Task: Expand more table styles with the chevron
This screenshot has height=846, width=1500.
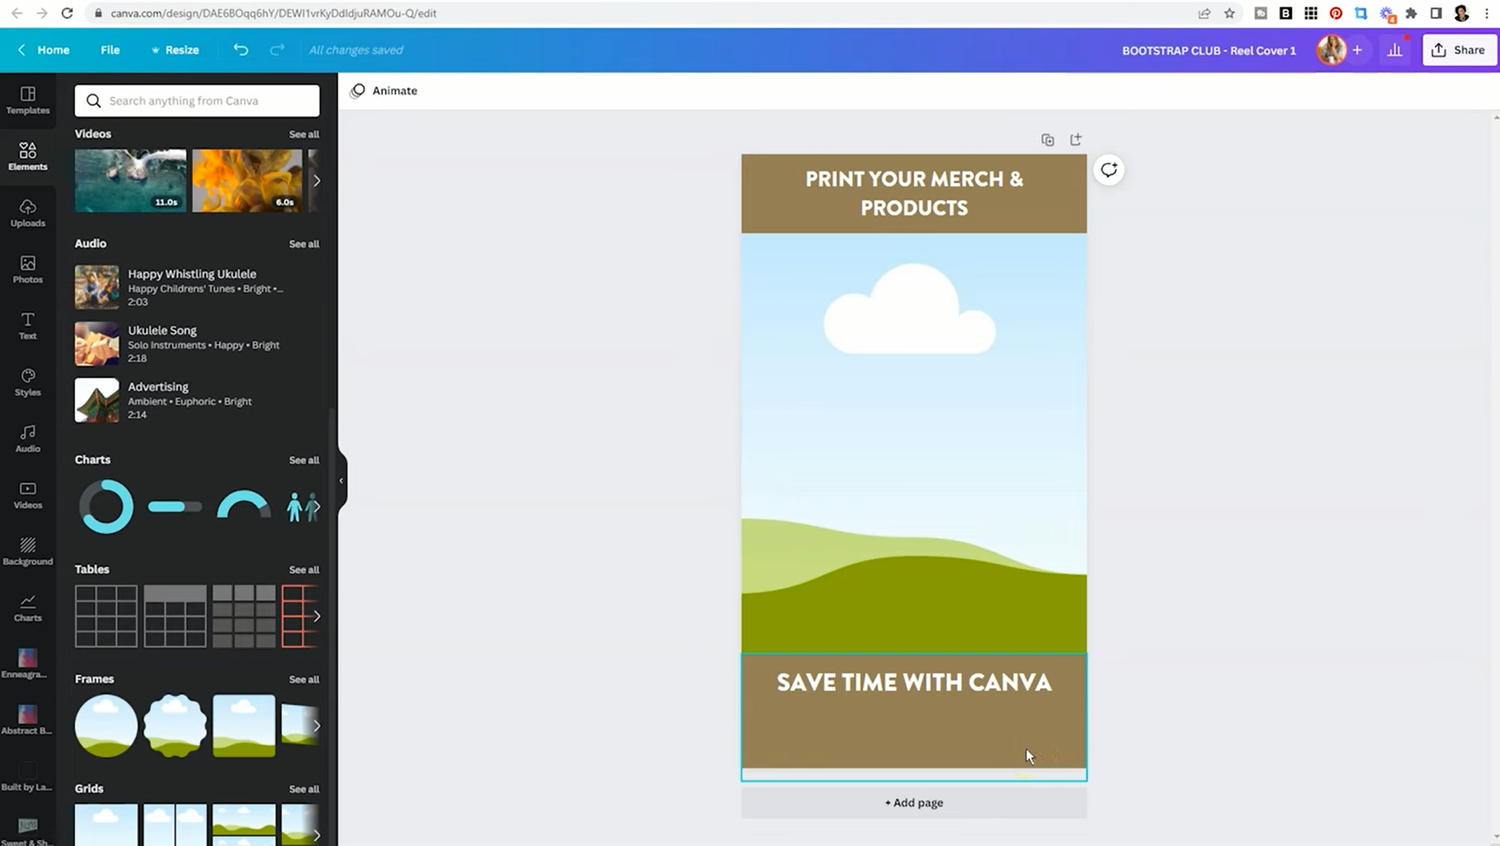Action: coord(317,616)
